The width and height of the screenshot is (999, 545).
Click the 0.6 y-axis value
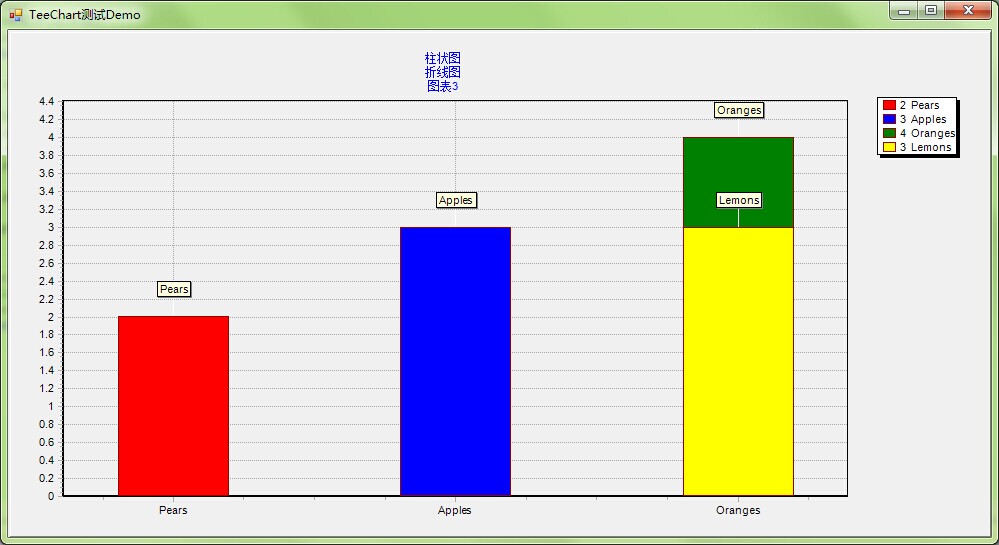tap(47, 442)
